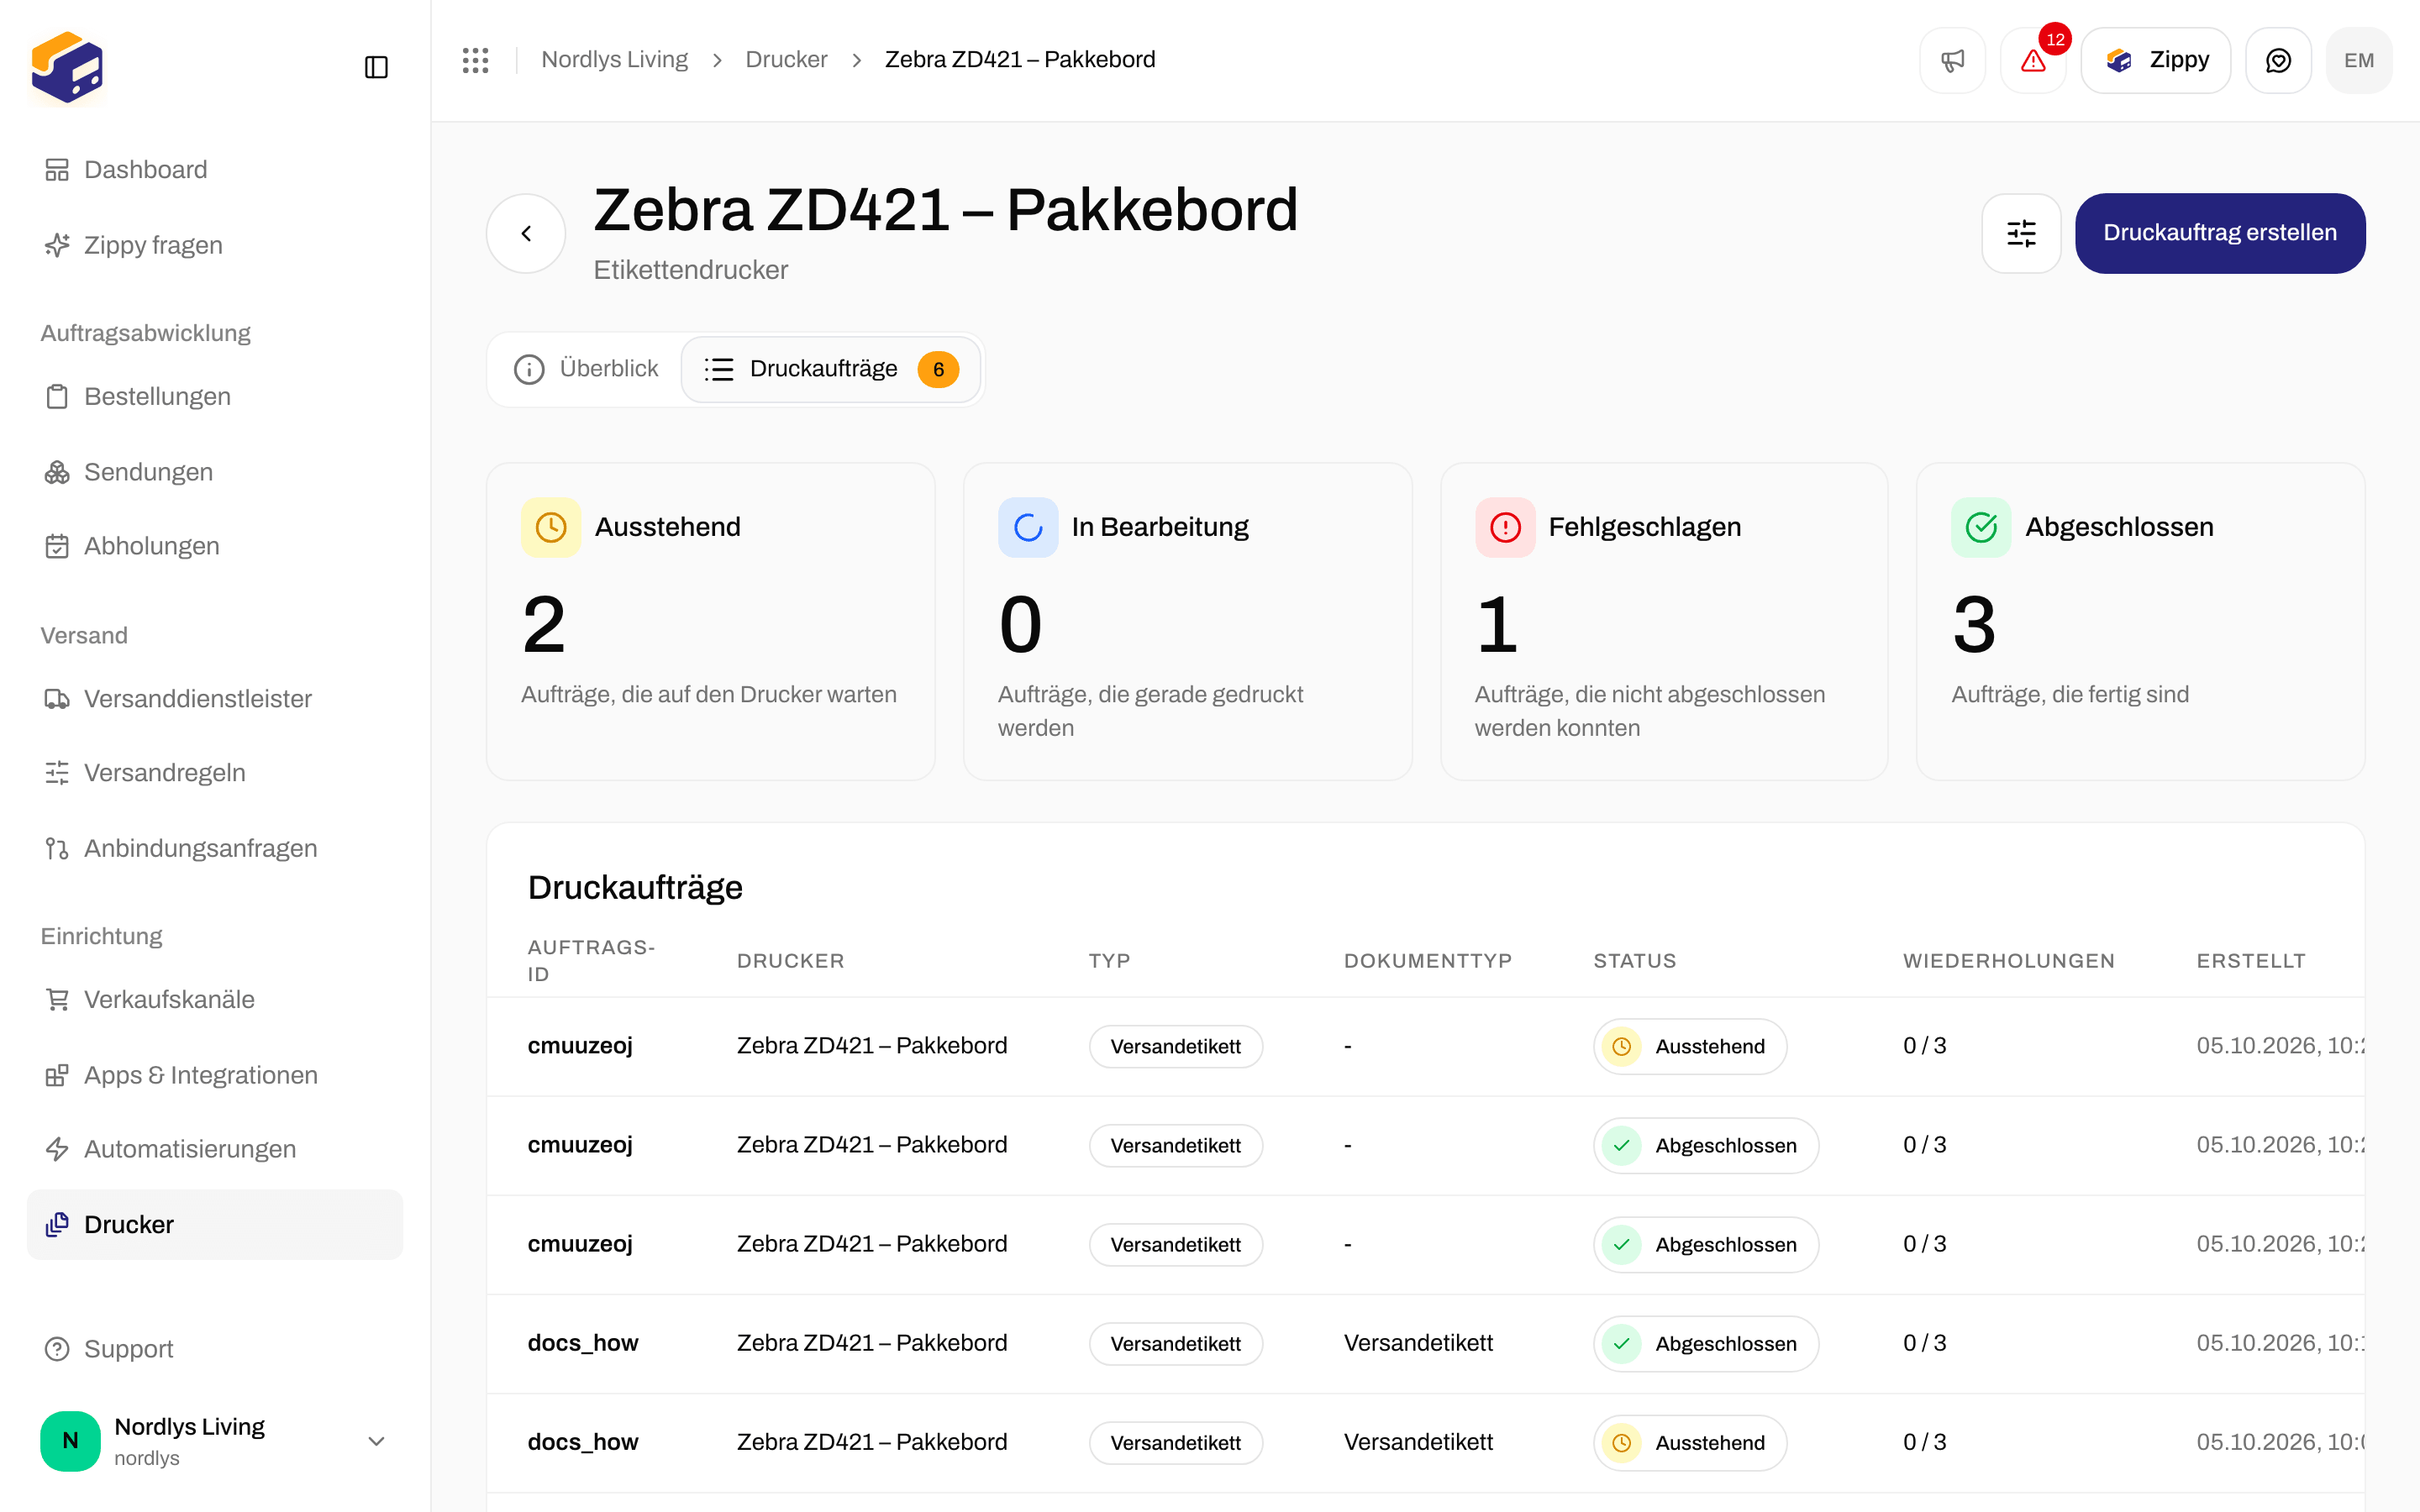Open the announcements megaphone icon
Viewport: 2420px width, 1512px height.
coord(1952,60)
